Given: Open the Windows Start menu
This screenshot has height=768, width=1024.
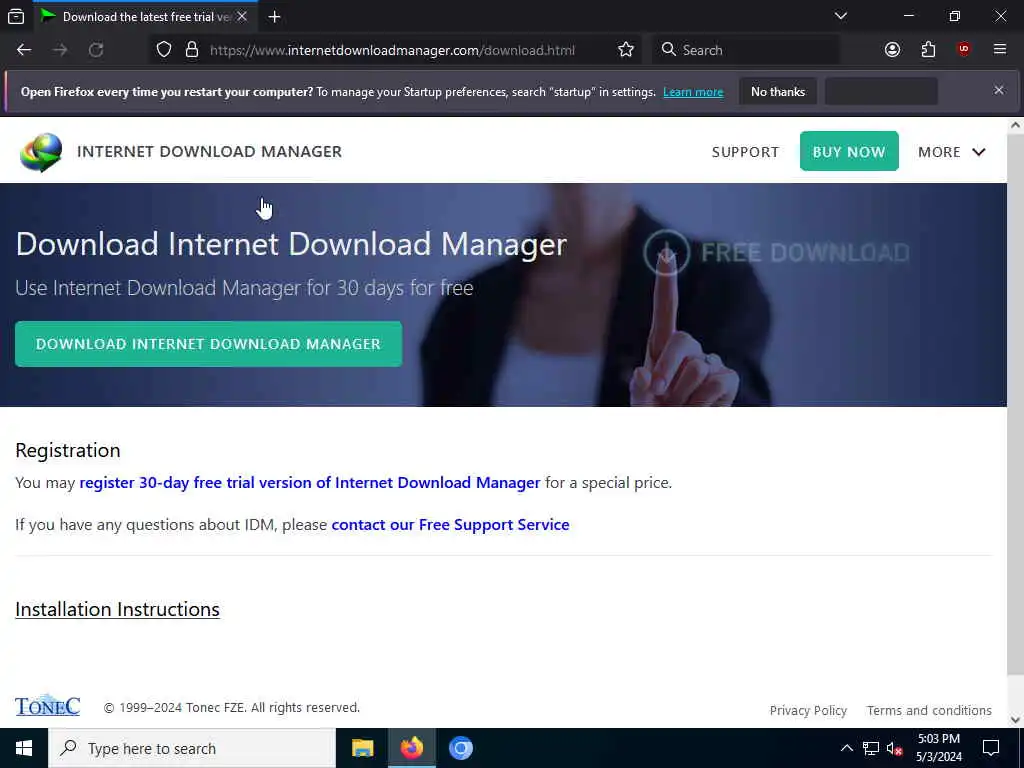Looking at the screenshot, I should 24,748.
